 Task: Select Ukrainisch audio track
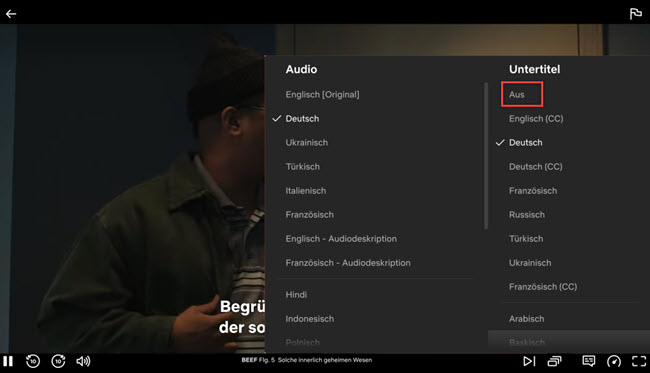tap(306, 143)
